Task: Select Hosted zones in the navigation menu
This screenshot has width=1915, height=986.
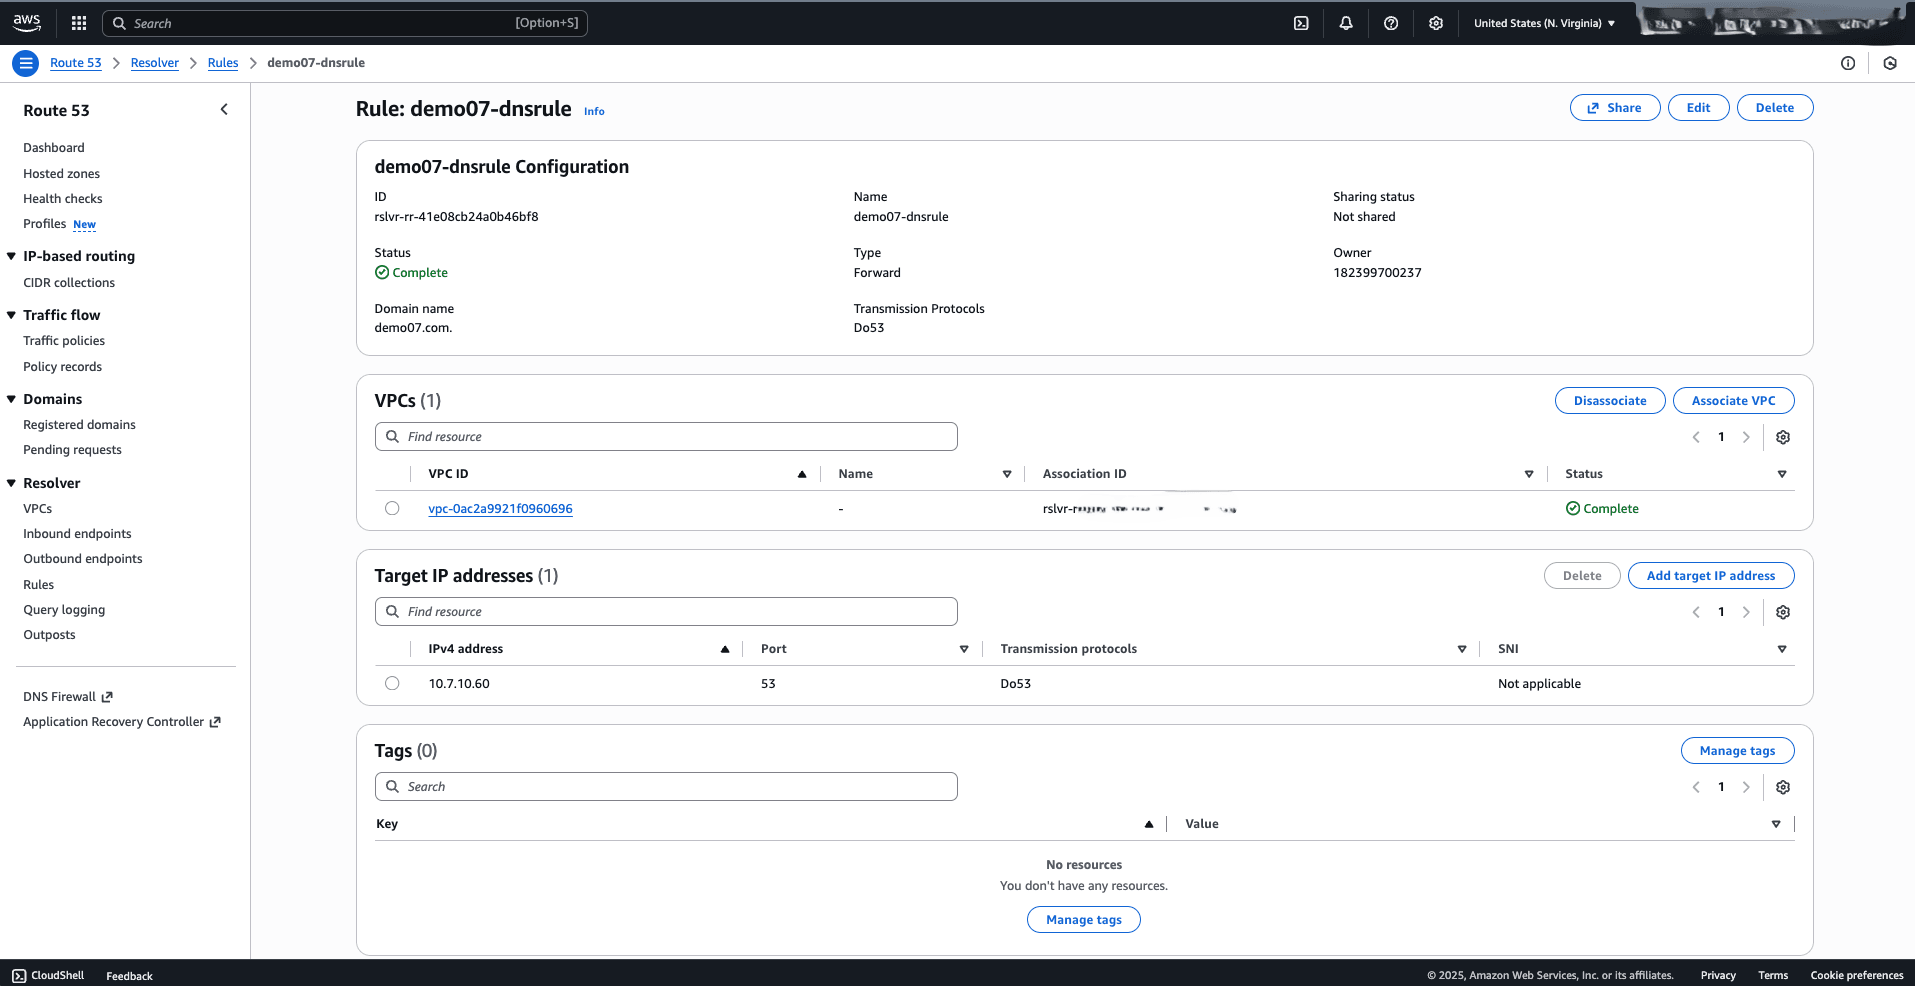Action: (61, 173)
